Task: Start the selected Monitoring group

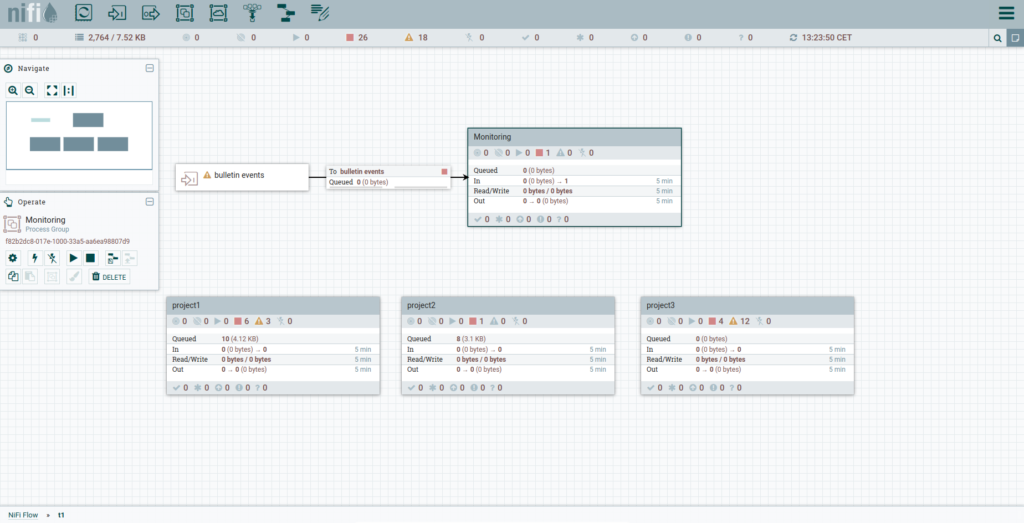Action: (x=73, y=258)
